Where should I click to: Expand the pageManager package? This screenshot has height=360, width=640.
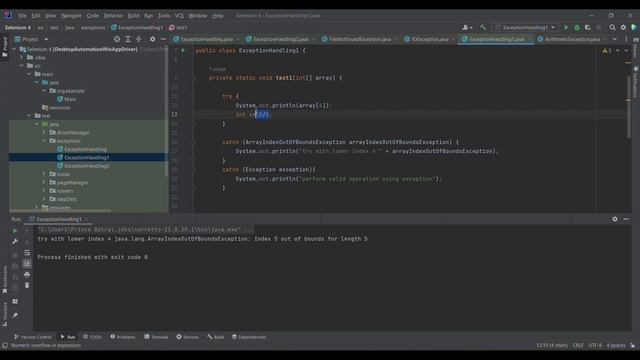coord(44,182)
